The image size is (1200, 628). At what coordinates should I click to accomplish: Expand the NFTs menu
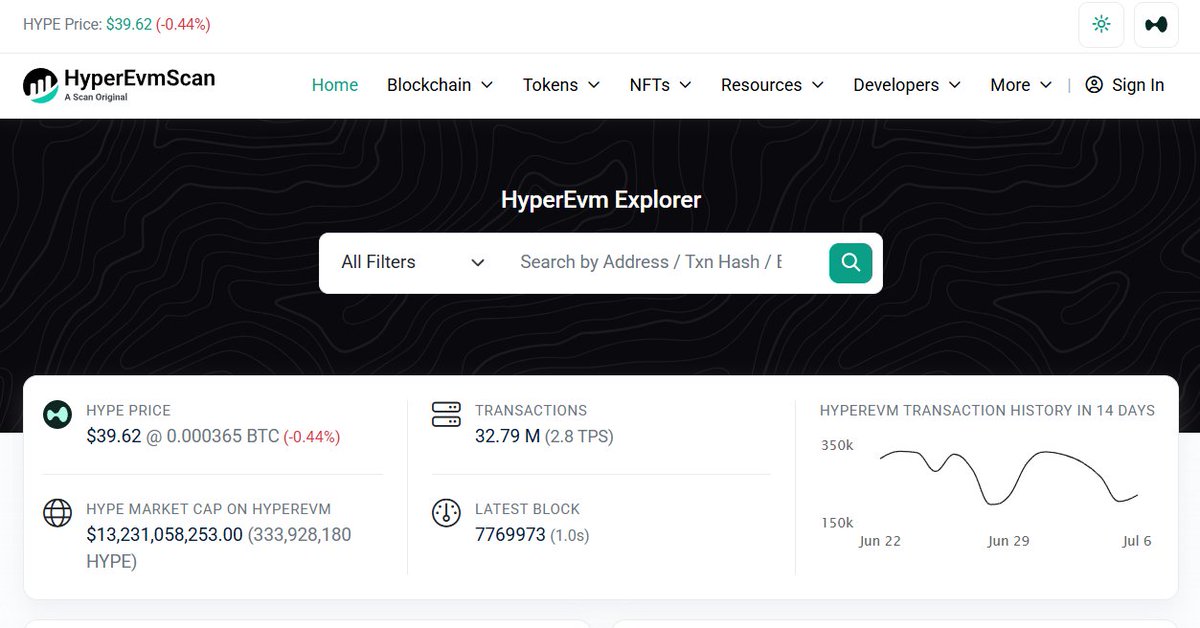tap(660, 85)
